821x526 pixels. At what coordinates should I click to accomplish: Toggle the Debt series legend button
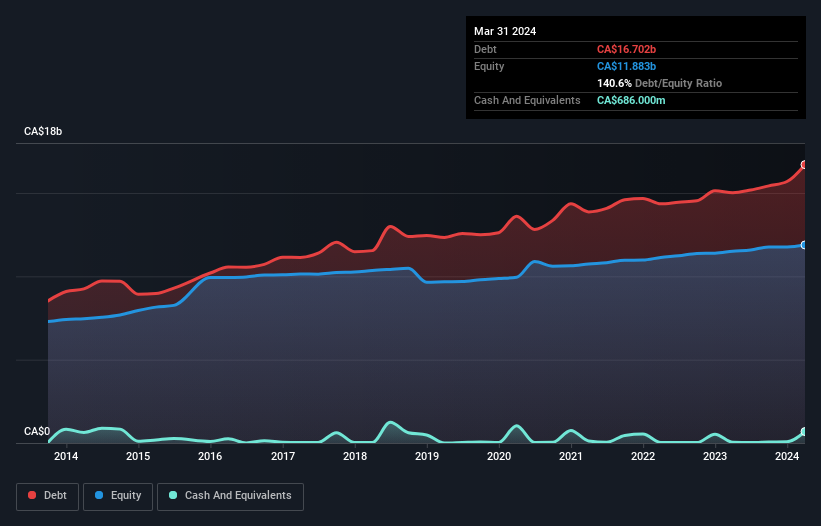click(x=48, y=496)
